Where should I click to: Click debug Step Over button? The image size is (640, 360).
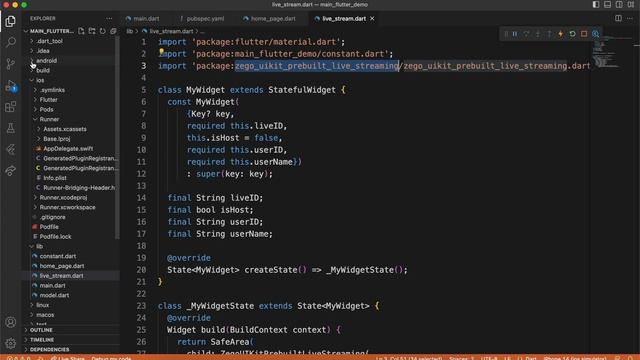click(527, 34)
